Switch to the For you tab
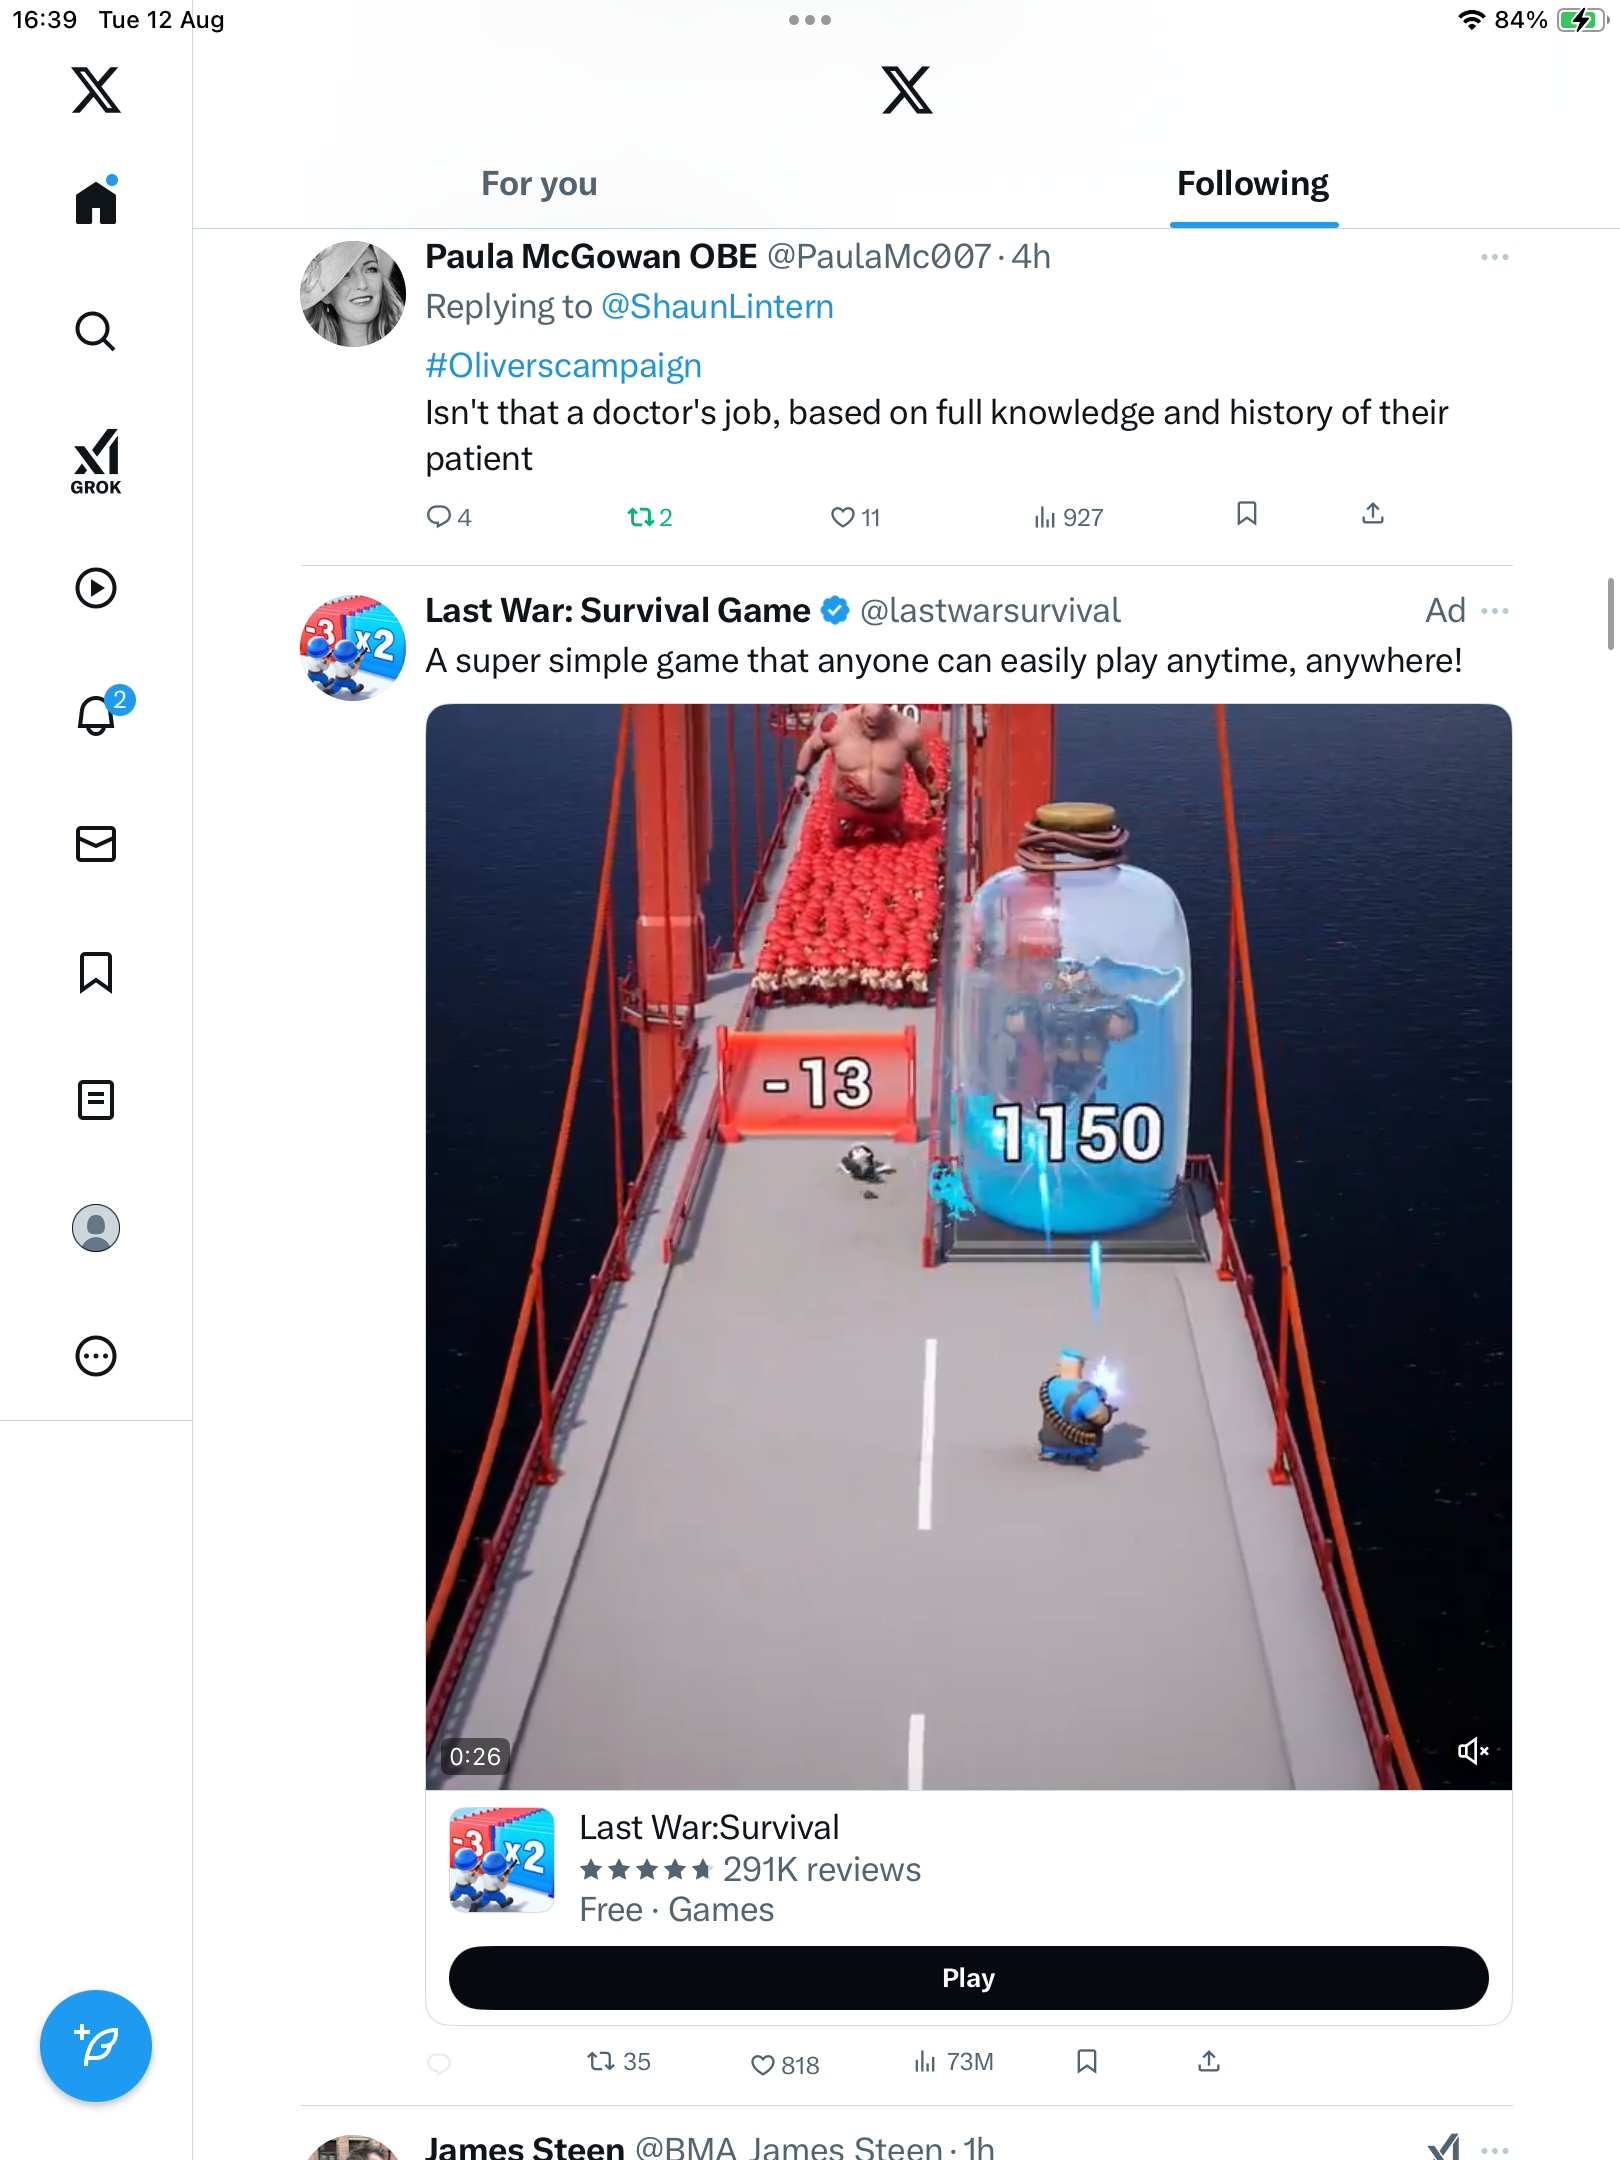The image size is (1620, 2160). click(x=539, y=184)
